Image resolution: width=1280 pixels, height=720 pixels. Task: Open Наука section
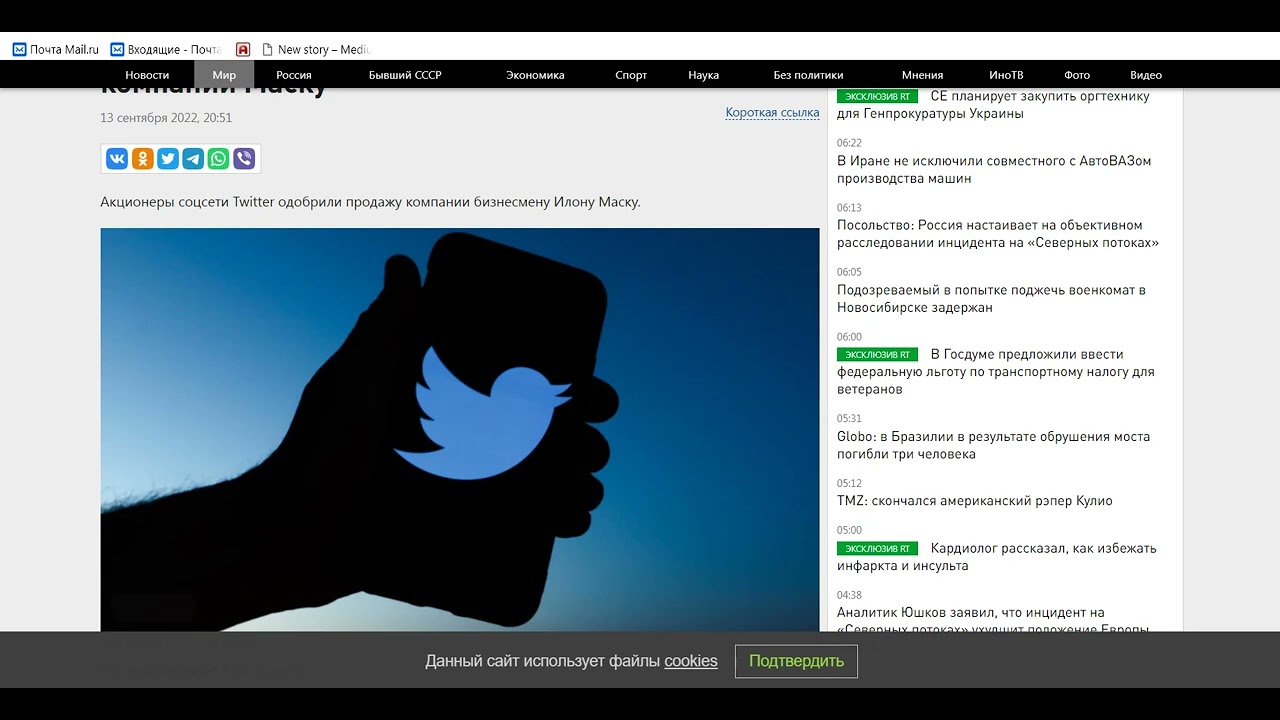(x=703, y=75)
